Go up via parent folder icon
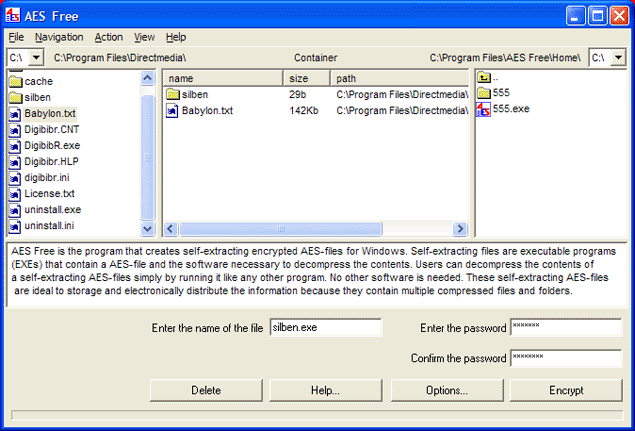Screen dimensions: 635x431 click(x=483, y=77)
